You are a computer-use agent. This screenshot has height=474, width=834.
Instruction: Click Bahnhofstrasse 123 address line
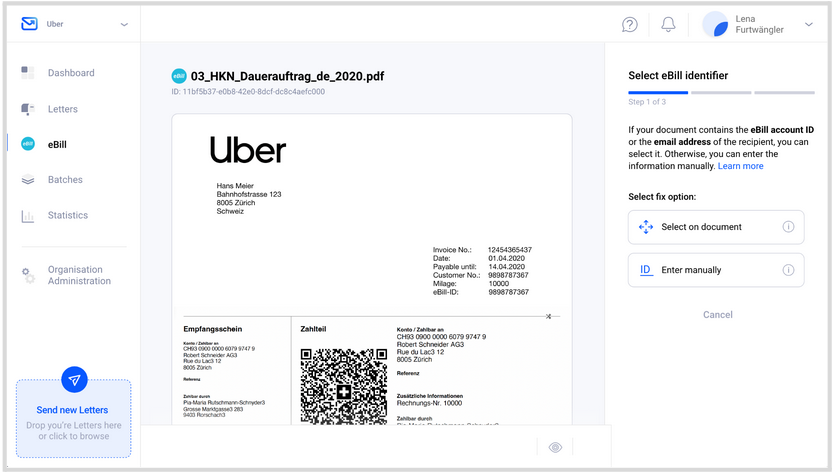pos(249,194)
